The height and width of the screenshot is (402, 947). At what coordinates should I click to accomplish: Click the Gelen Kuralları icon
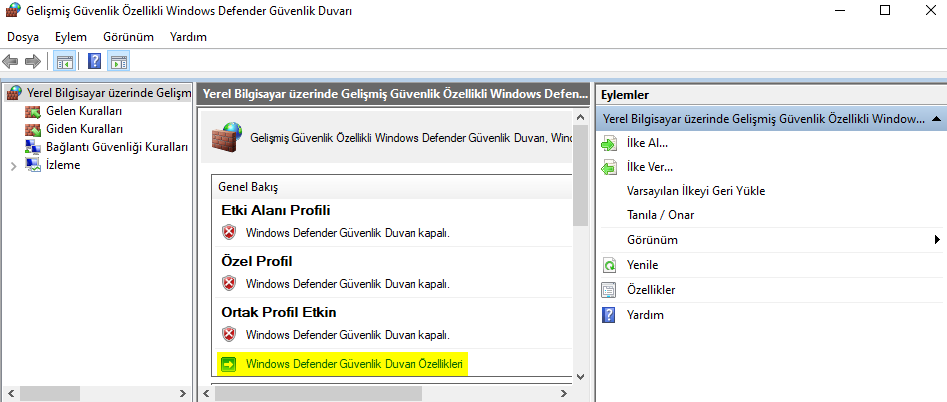tap(33, 112)
